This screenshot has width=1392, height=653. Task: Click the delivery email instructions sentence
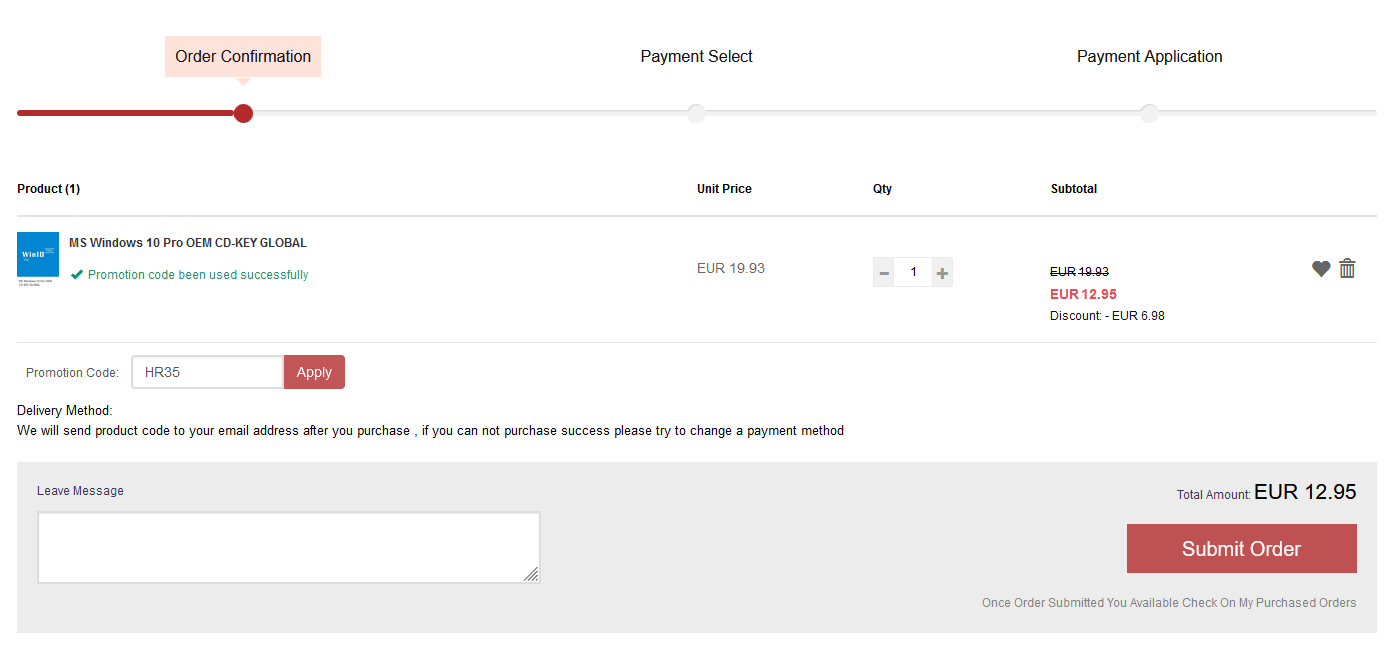pos(430,431)
